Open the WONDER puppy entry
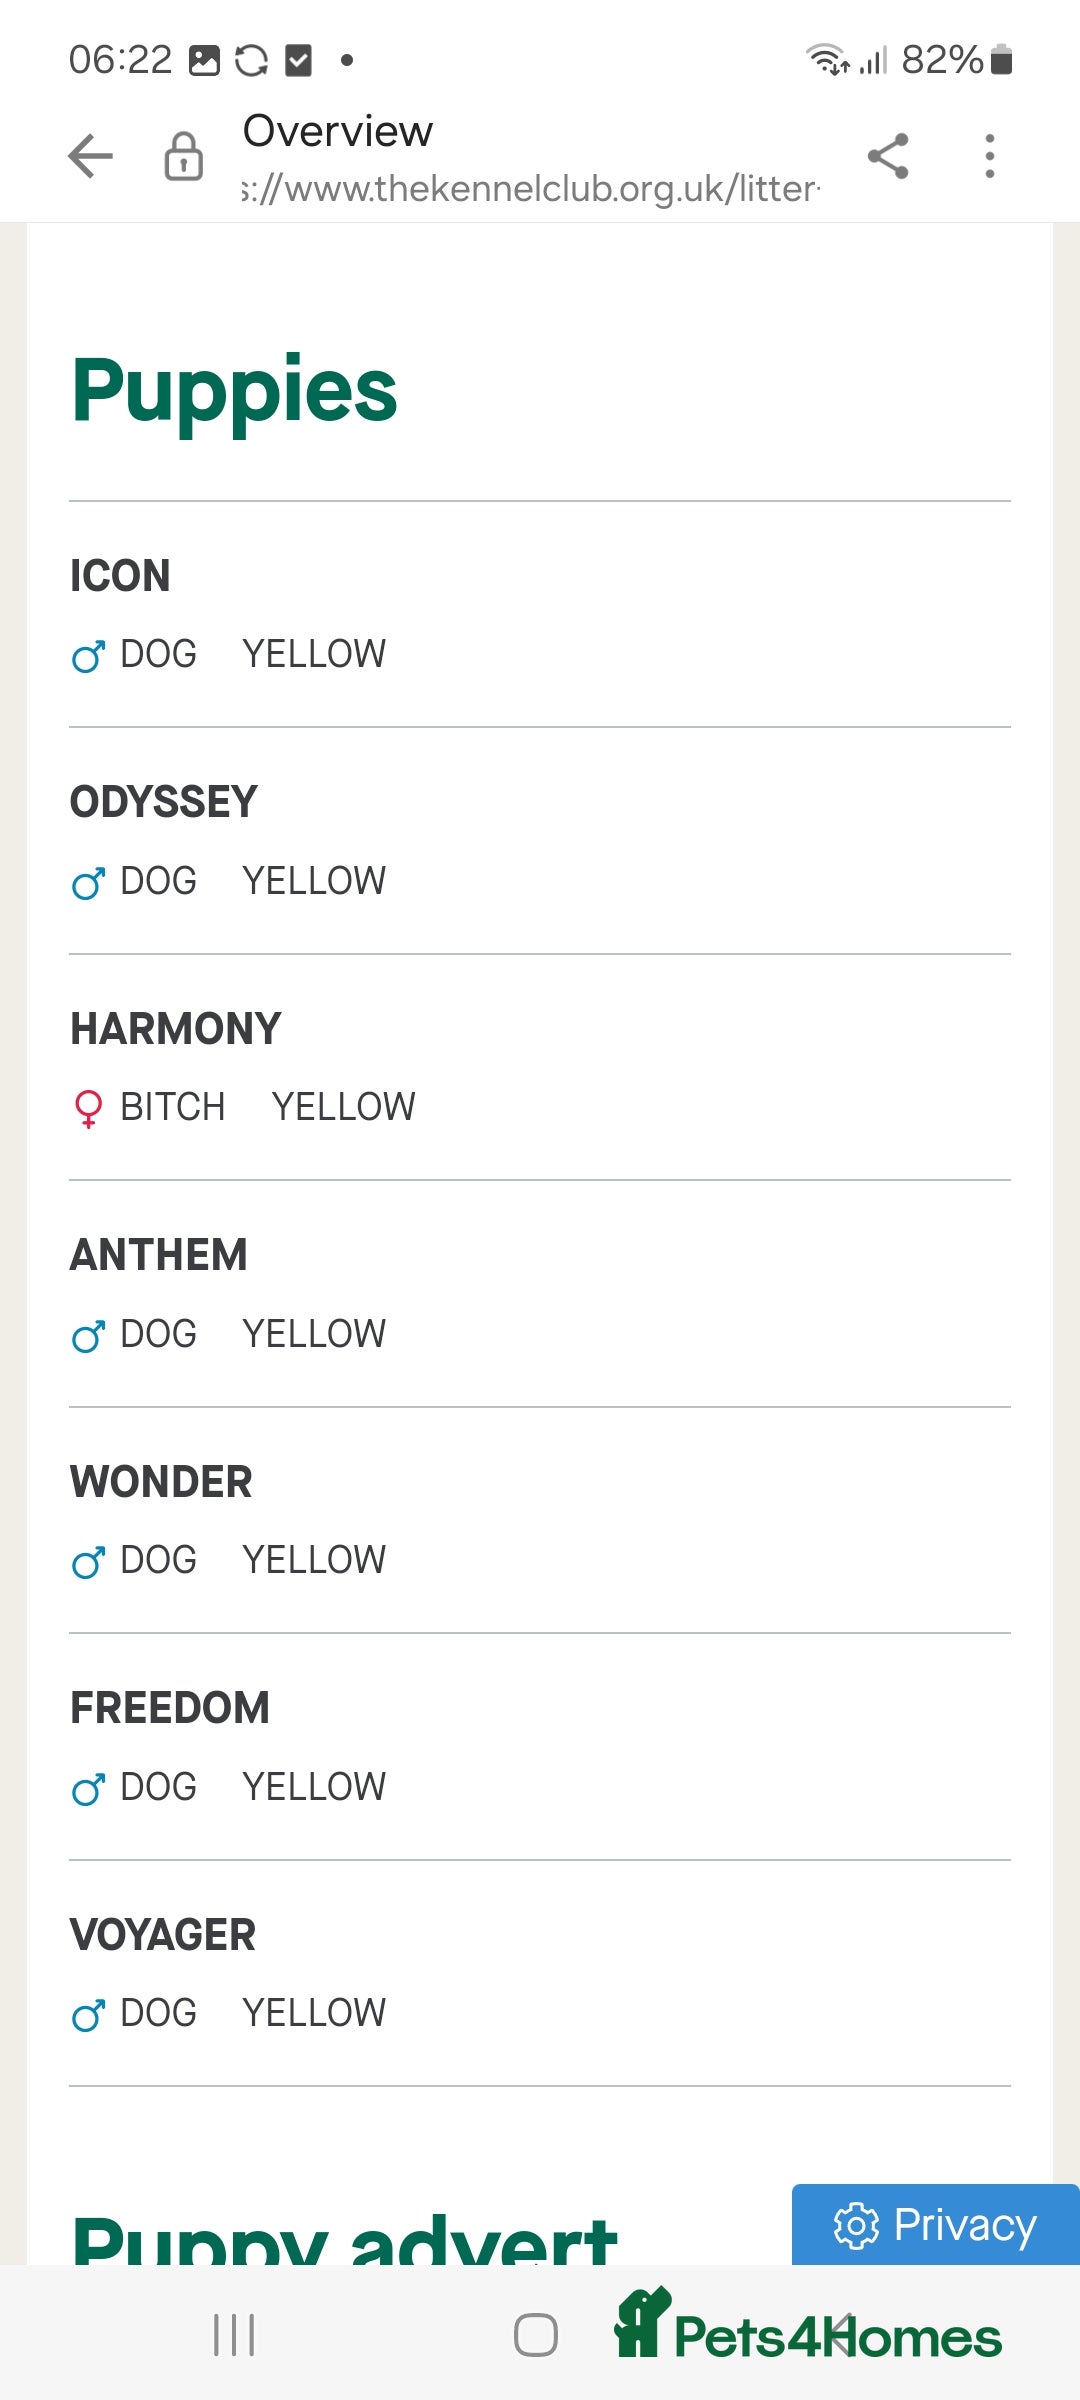This screenshot has width=1080, height=2400. click(x=161, y=1482)
